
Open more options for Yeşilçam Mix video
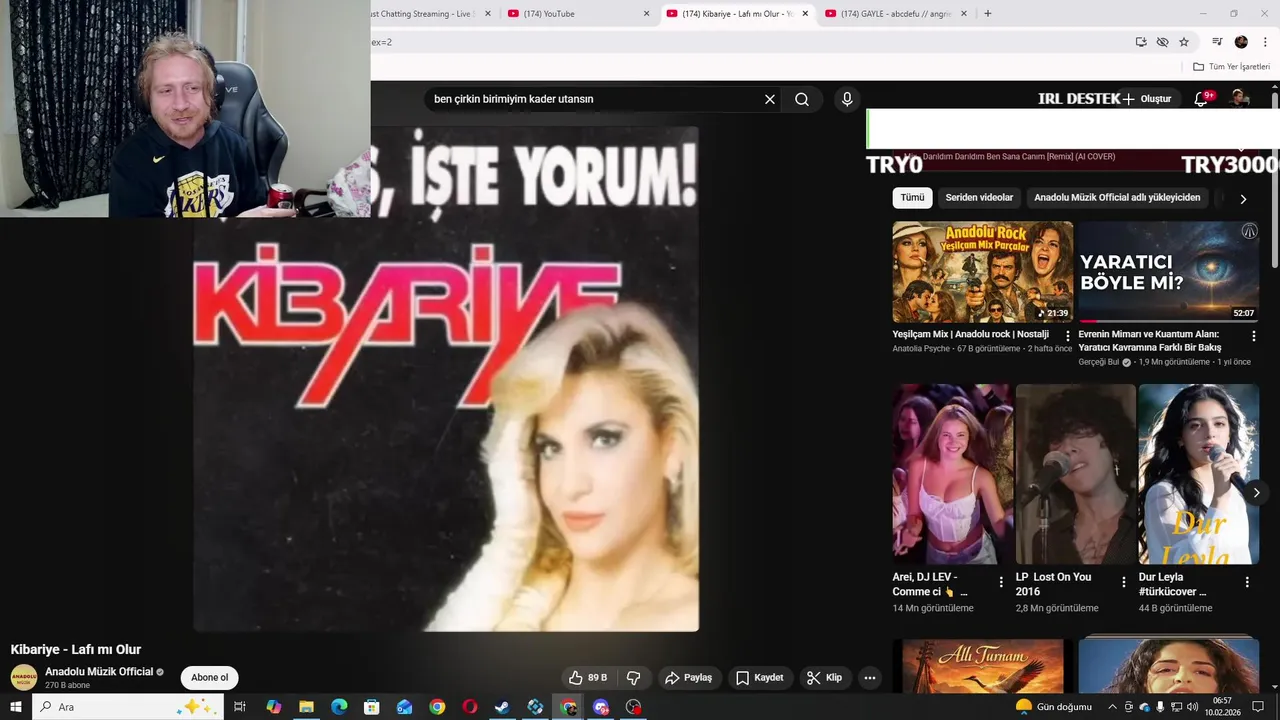coord(1067,336)
